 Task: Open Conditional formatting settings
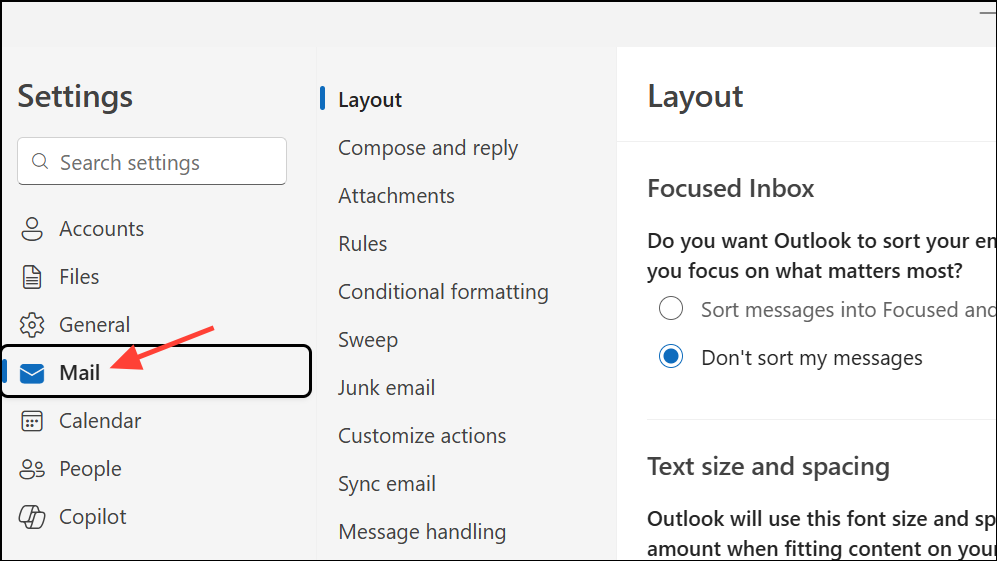coord(443,292)
